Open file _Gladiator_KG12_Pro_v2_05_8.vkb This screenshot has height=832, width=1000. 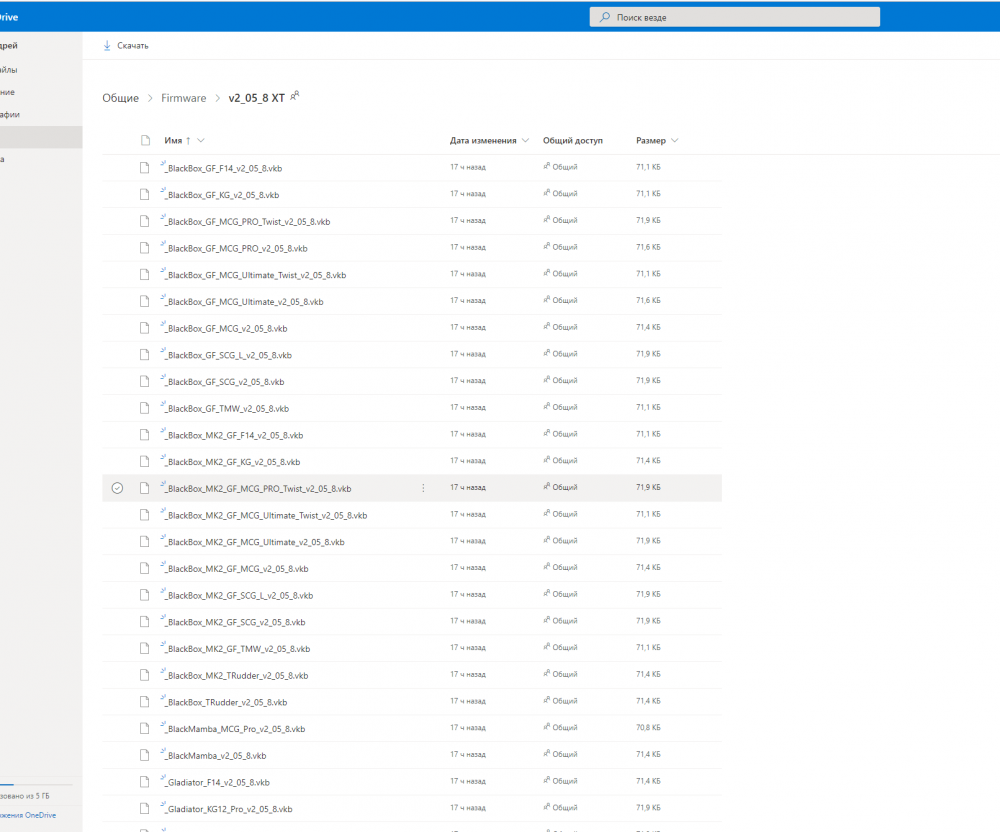[228, 810]
